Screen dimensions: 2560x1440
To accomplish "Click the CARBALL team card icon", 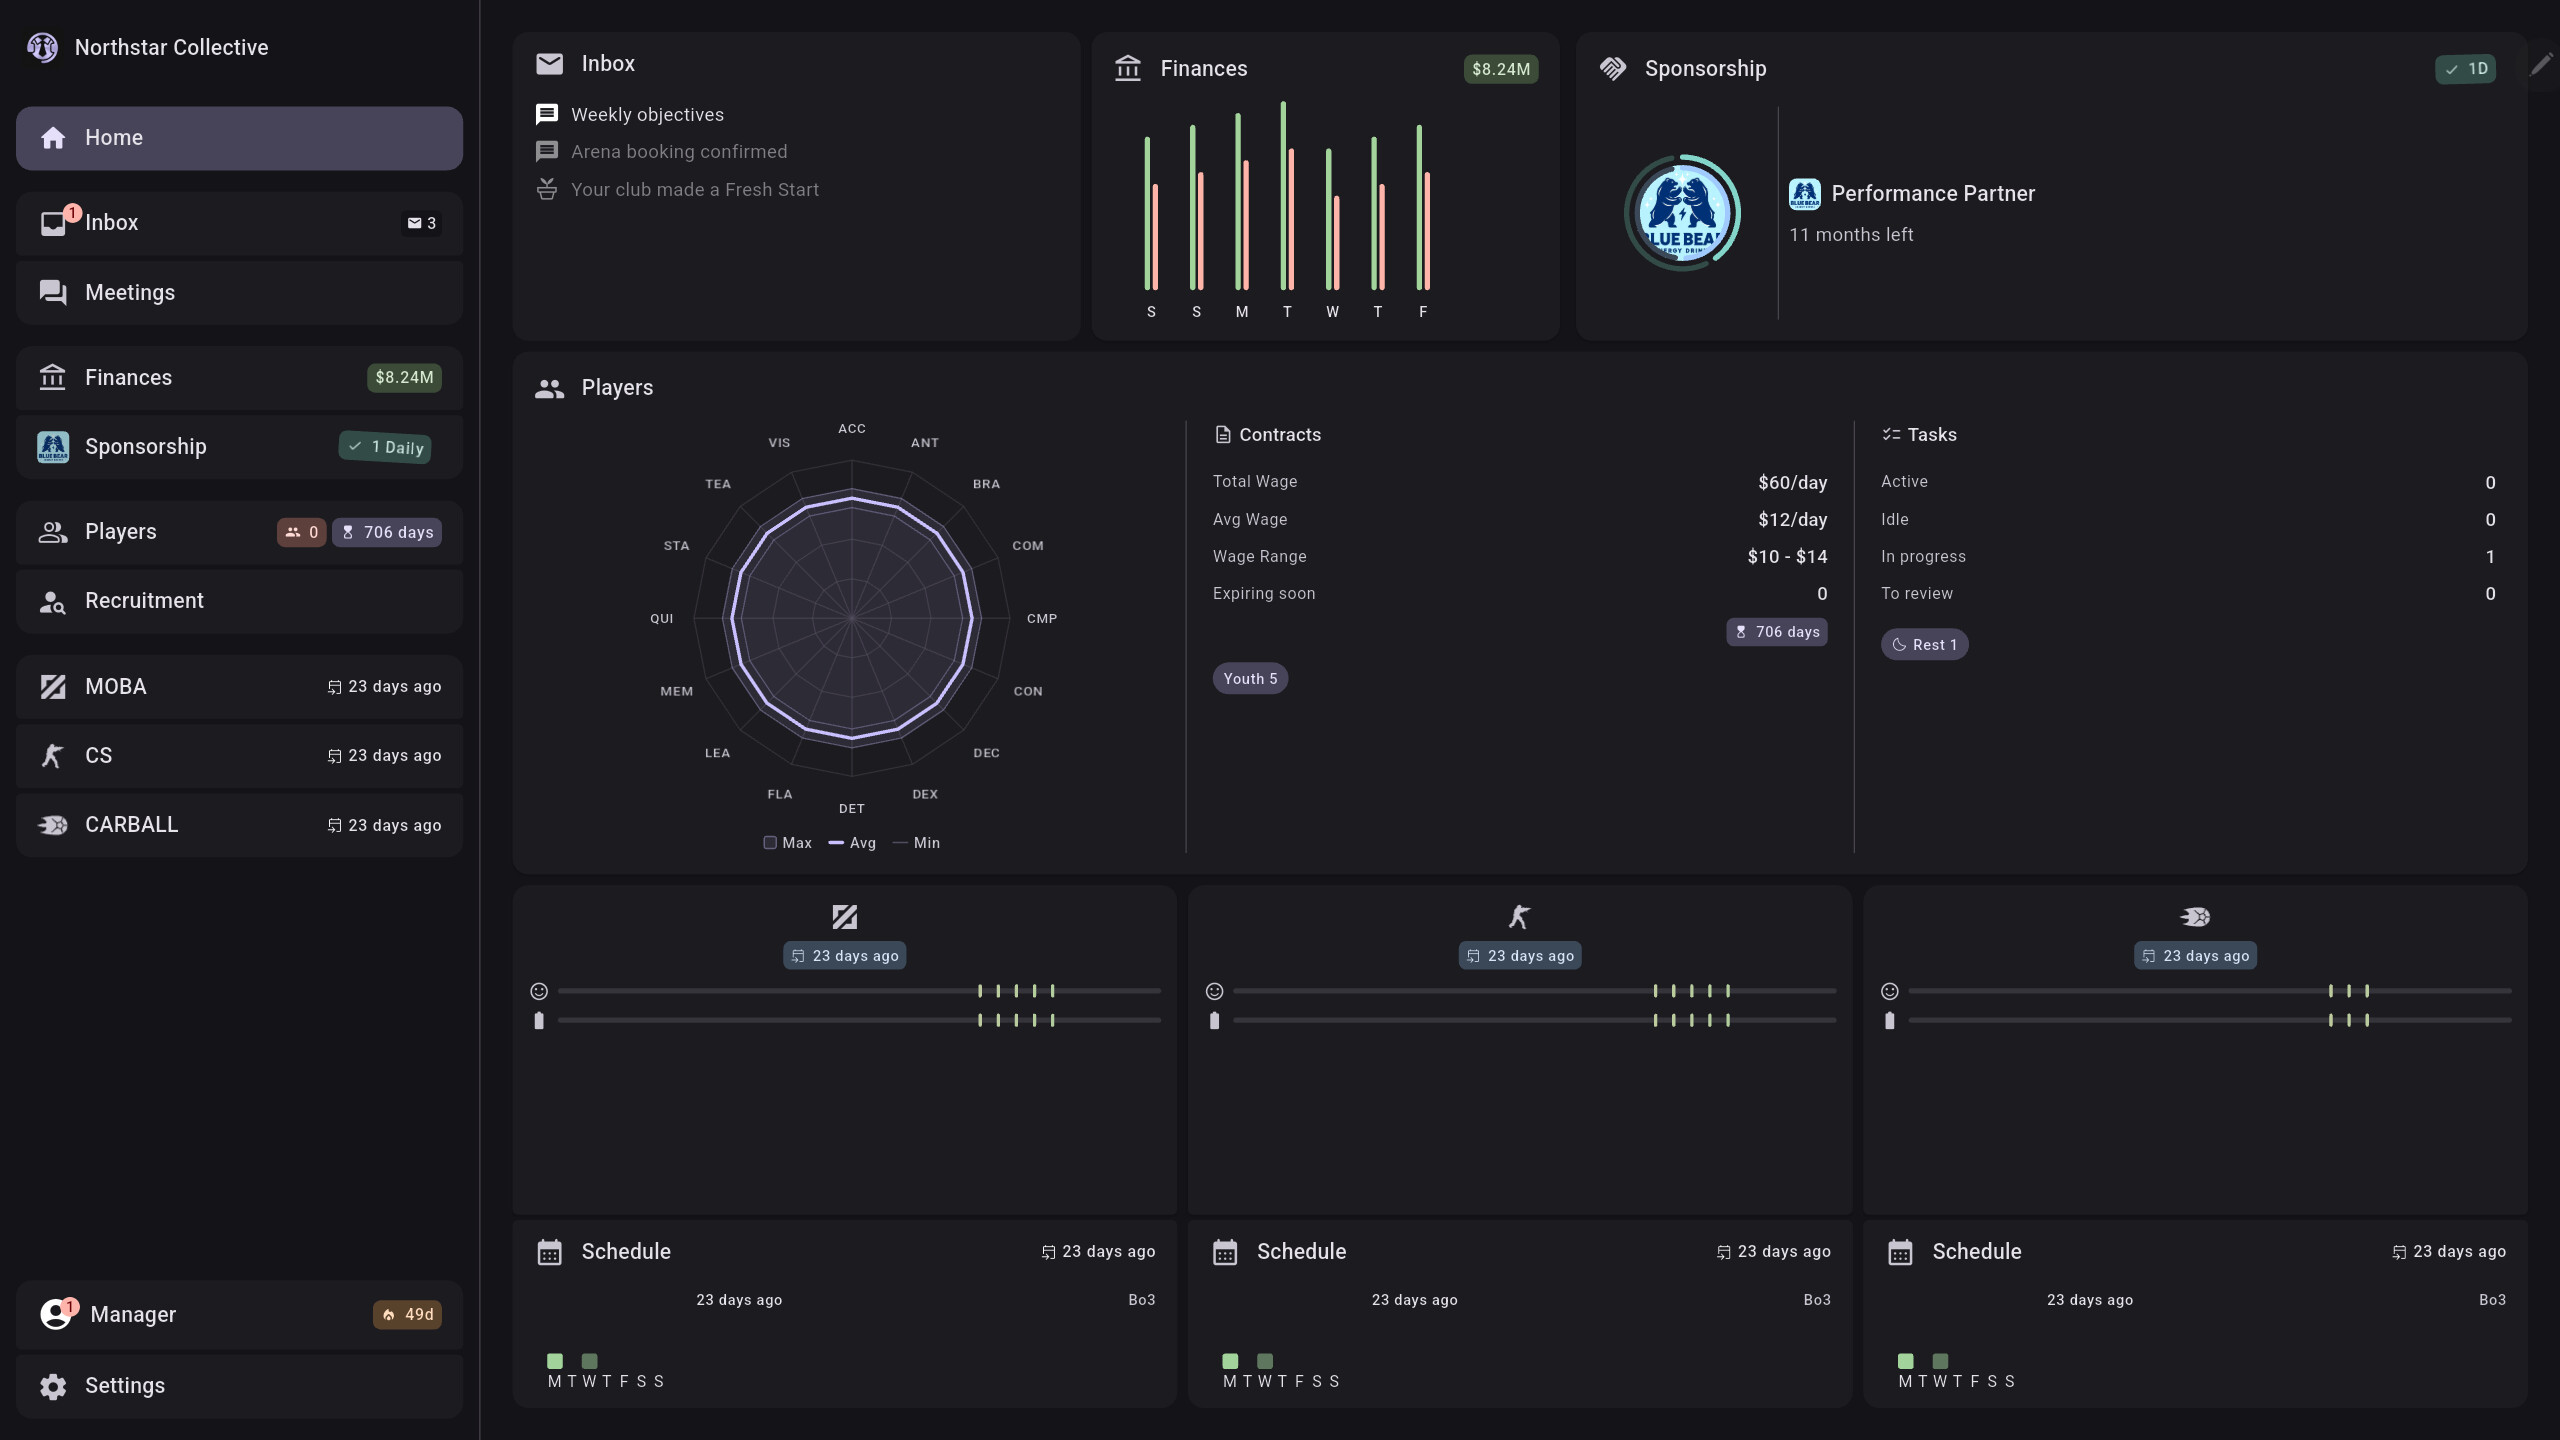I will tap(2195, 917).
